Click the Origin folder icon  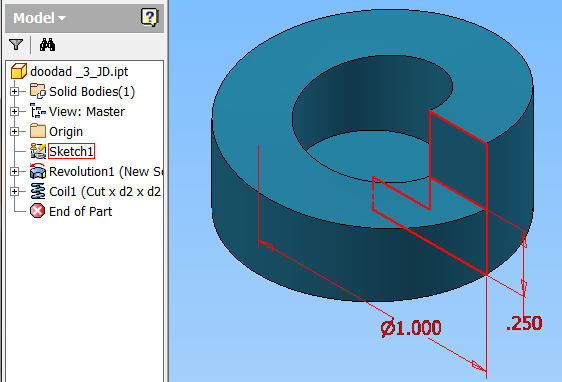coord(38,131)
